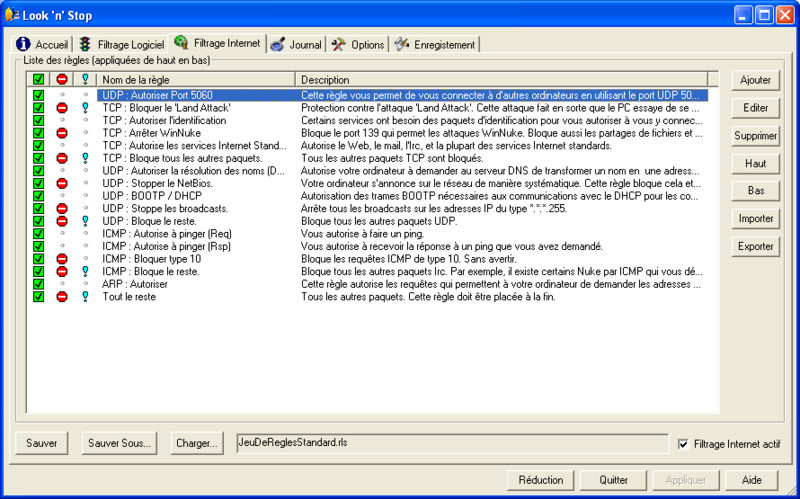Toggle checkbox for ARP Autoriser rule
This screenshot has width=800, height=499.
pos(38,284)
